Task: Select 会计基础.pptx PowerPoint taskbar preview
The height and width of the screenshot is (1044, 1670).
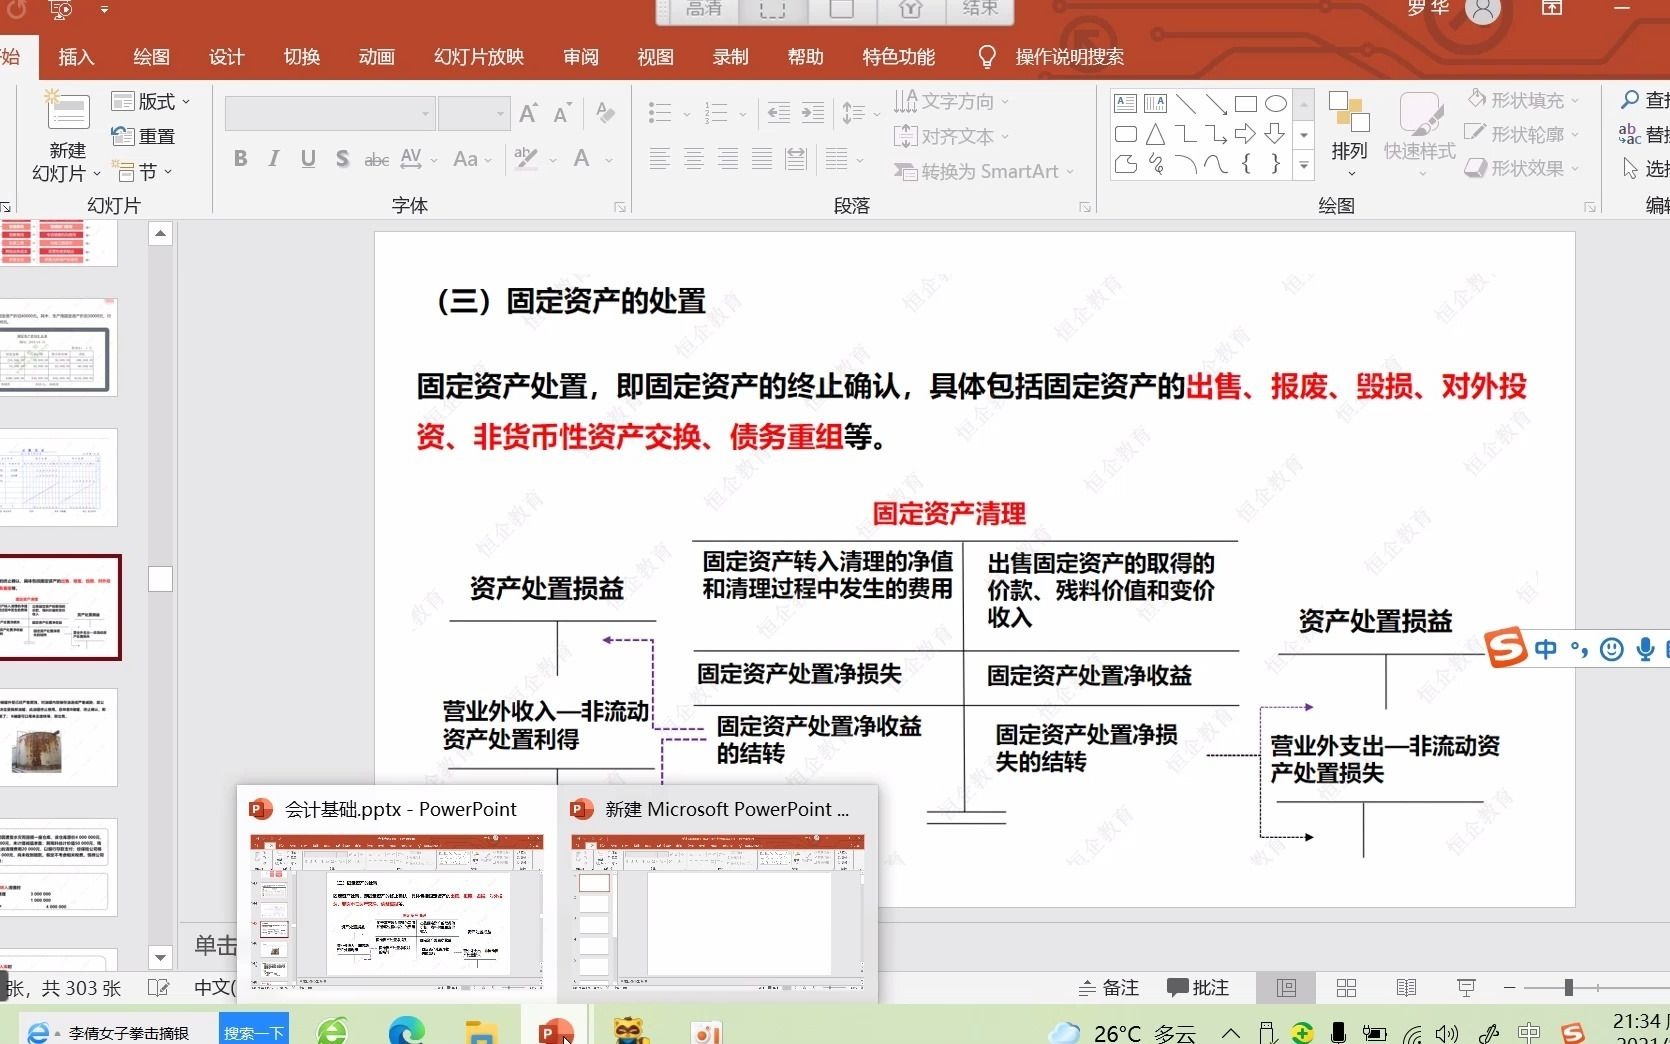Action: click(397, 894)
